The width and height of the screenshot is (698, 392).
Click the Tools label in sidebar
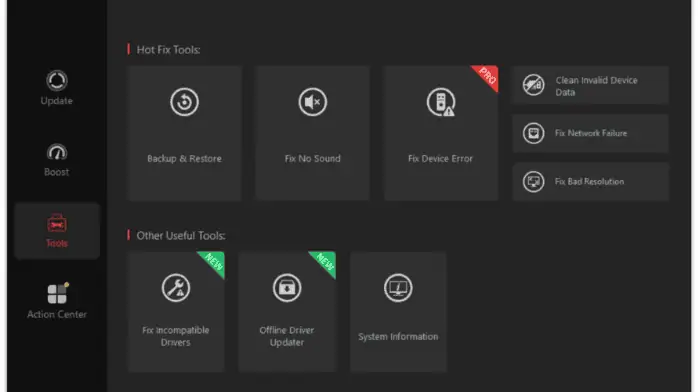pyautogui.click(x=57, y=243)
